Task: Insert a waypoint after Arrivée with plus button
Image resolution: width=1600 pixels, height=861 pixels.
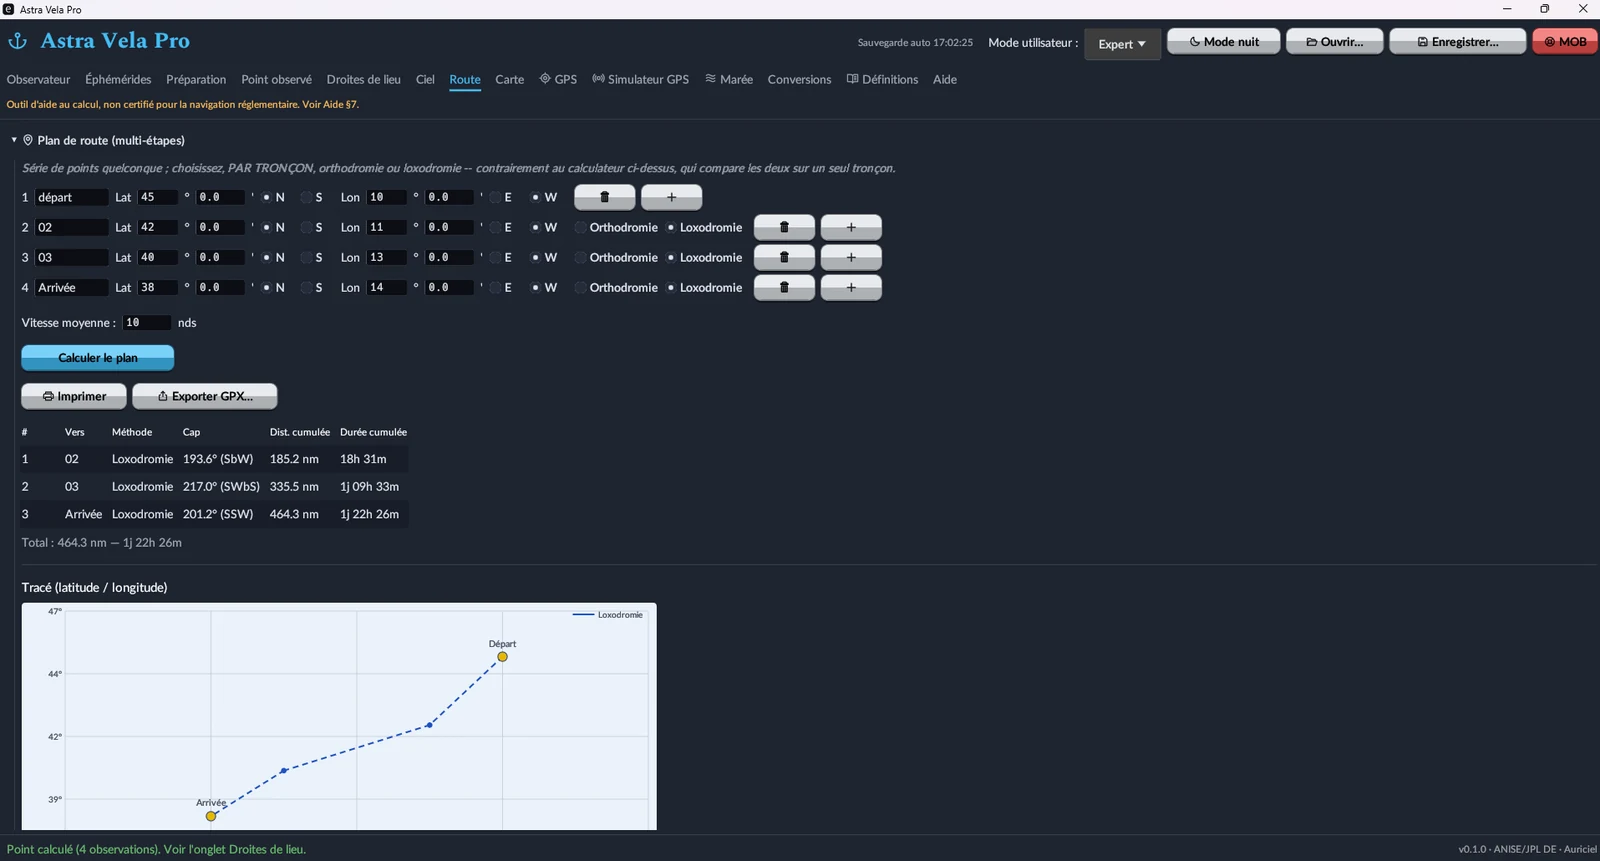Action: (x=851, y=287)
